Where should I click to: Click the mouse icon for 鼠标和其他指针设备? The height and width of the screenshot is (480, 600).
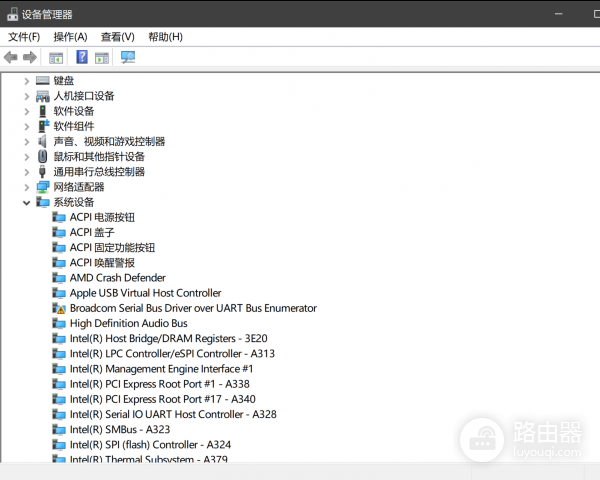(42, 156)
